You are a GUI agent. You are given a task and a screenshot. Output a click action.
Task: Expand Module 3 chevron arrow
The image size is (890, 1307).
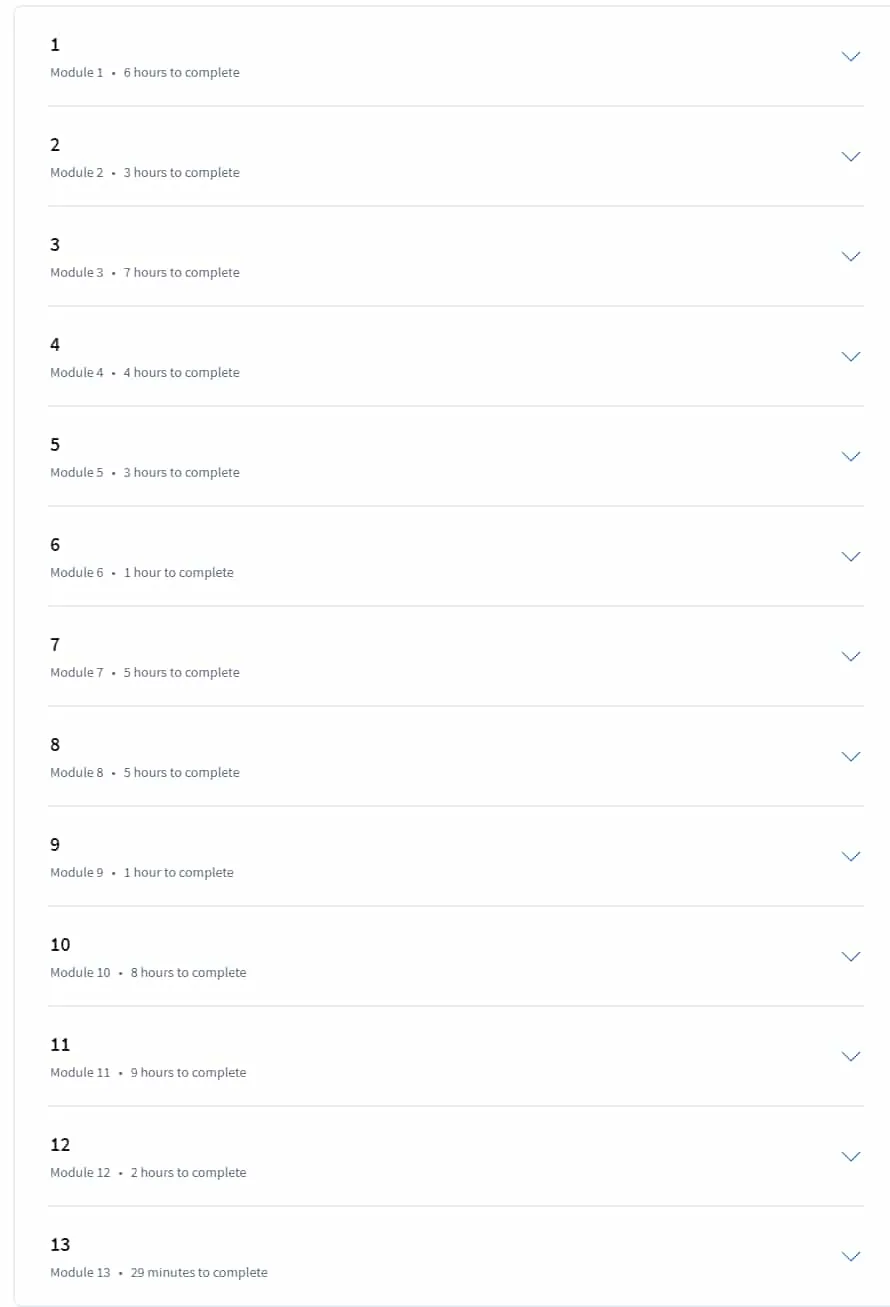(851, 257)
